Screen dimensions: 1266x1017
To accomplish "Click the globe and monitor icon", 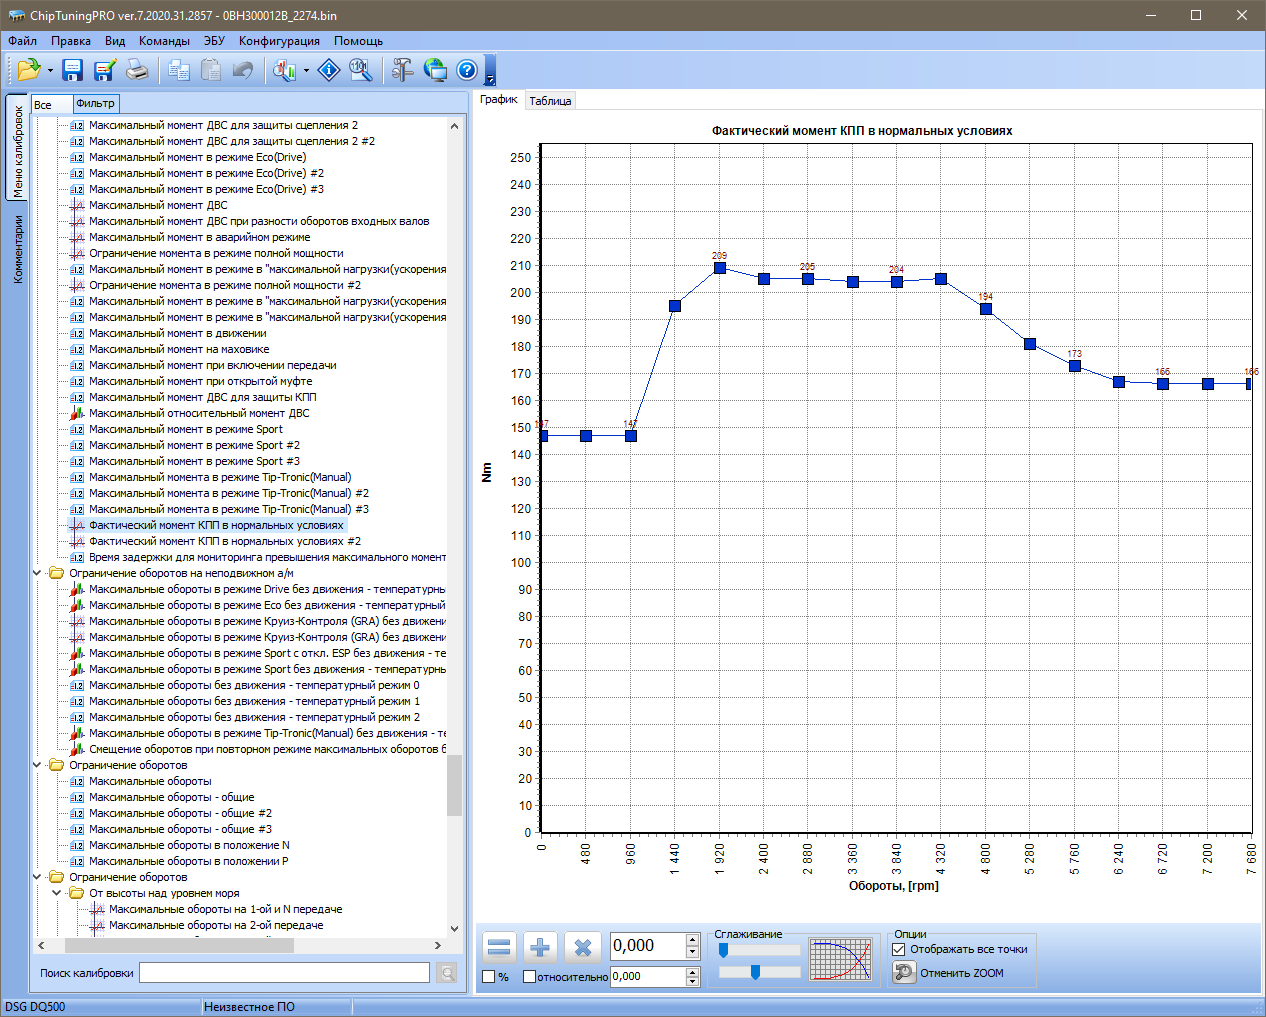I will click(x=435, y=70).
